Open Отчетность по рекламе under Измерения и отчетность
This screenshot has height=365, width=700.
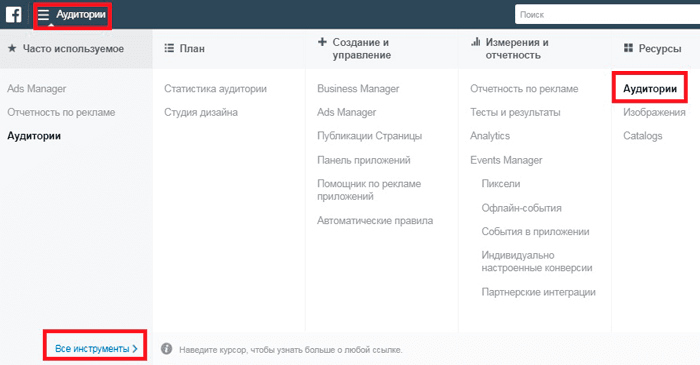click(524, 88)
